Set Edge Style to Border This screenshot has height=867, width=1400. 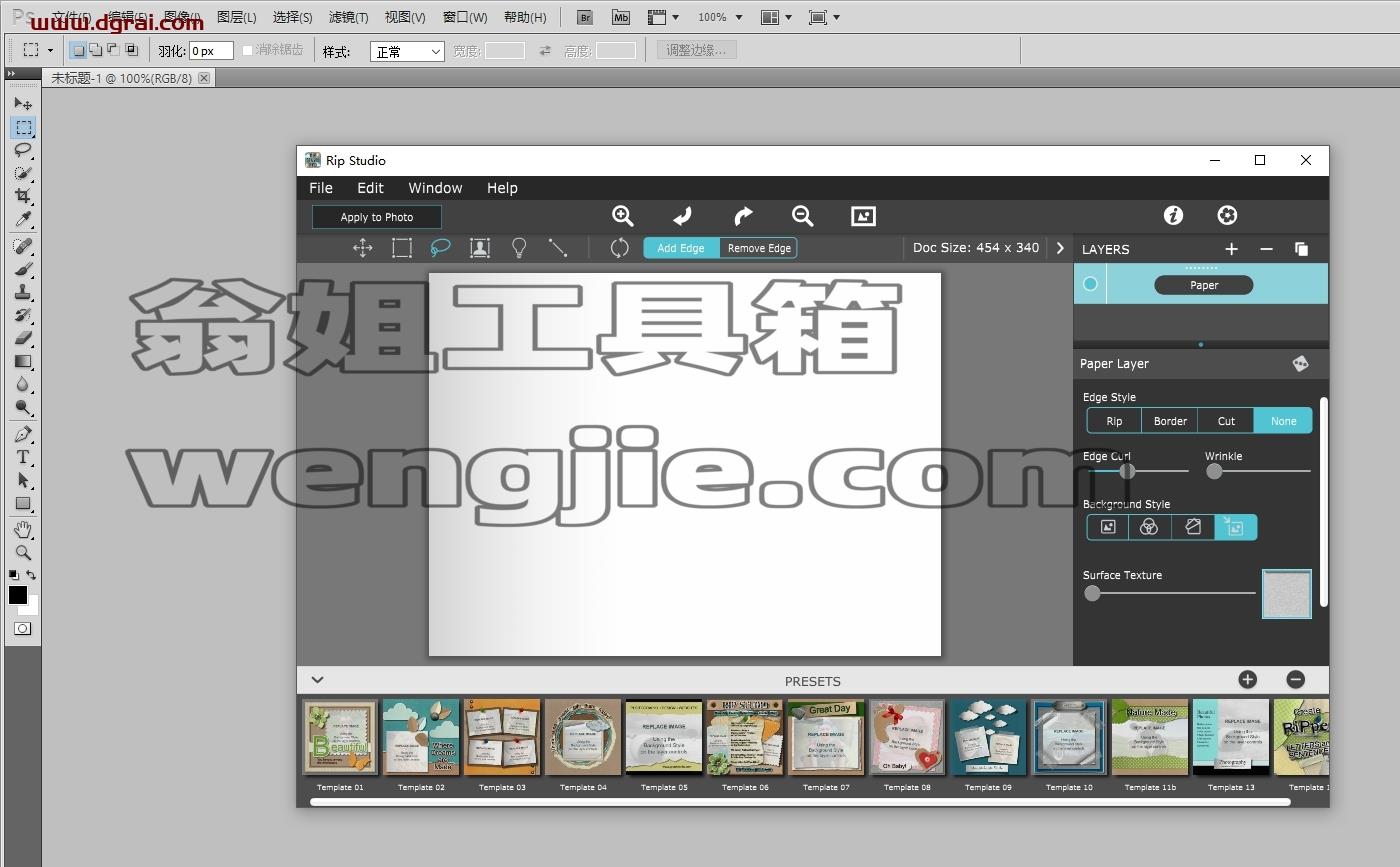click(1170, 421)
